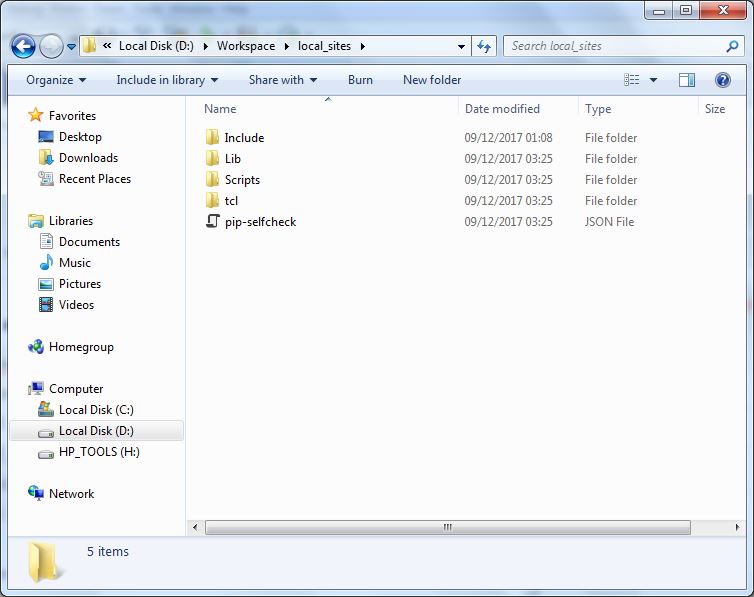The height and width of the screenshot is (597, 754).
Task: Open the Share with menu
Action: click(x=283, y=80)
